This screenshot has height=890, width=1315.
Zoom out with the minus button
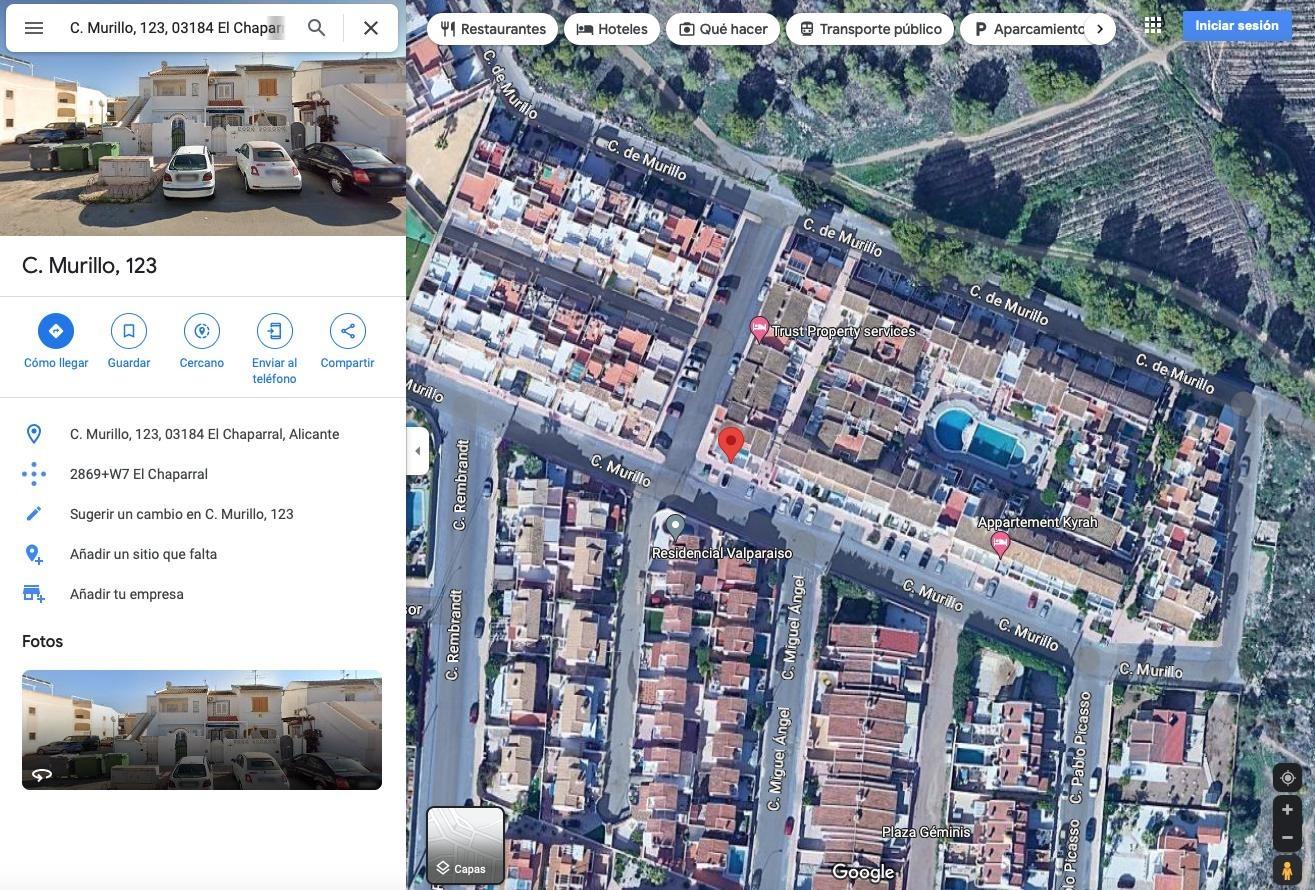[x=1287, y=838]
